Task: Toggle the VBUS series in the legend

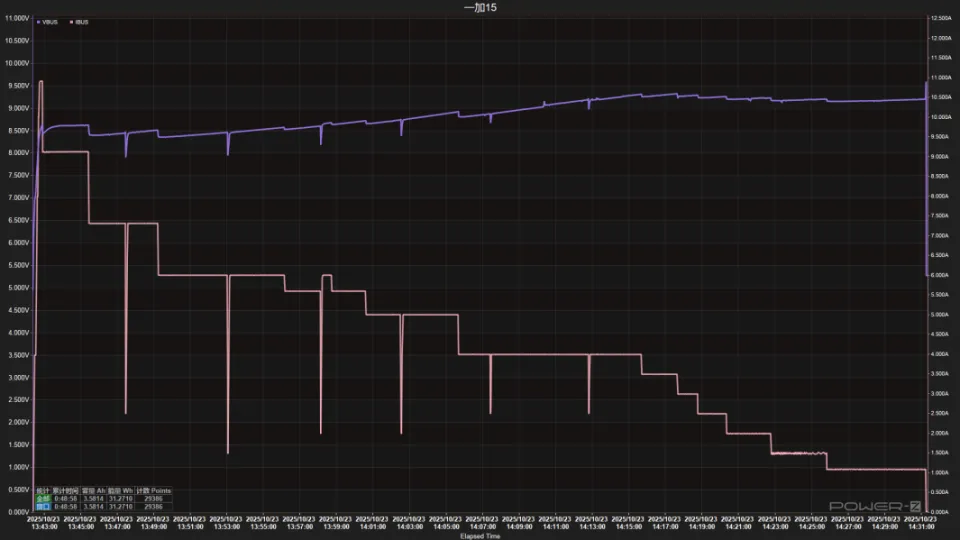Action: click(50, 21)
